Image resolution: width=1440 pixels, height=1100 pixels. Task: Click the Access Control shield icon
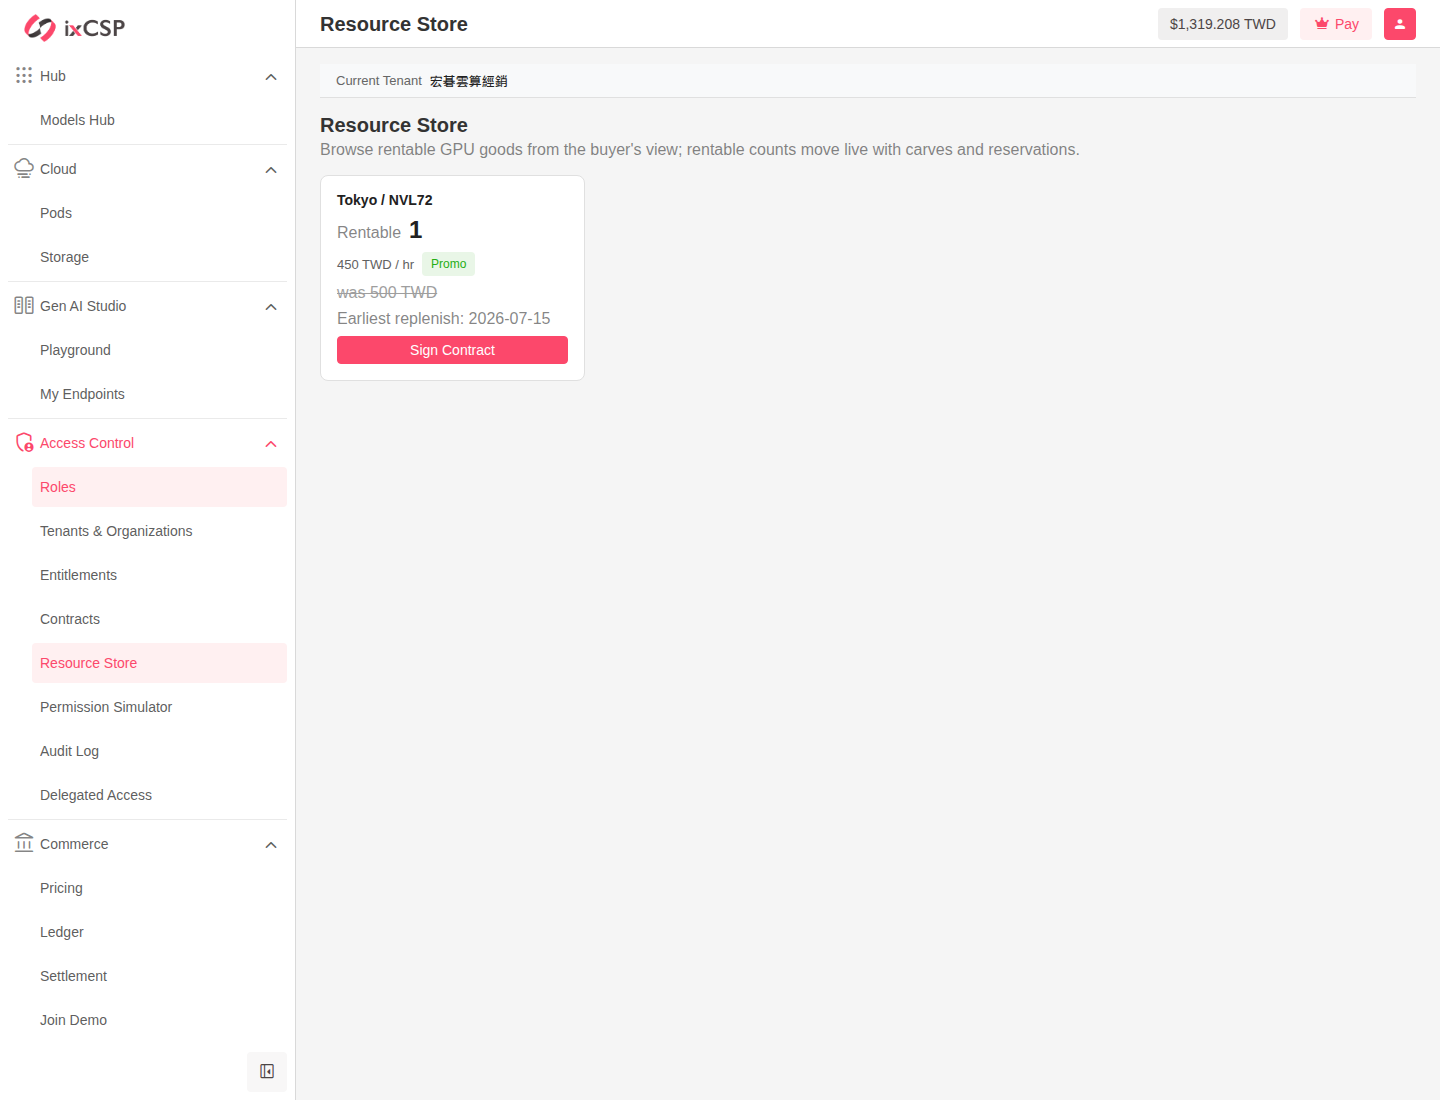pos(24,442)
